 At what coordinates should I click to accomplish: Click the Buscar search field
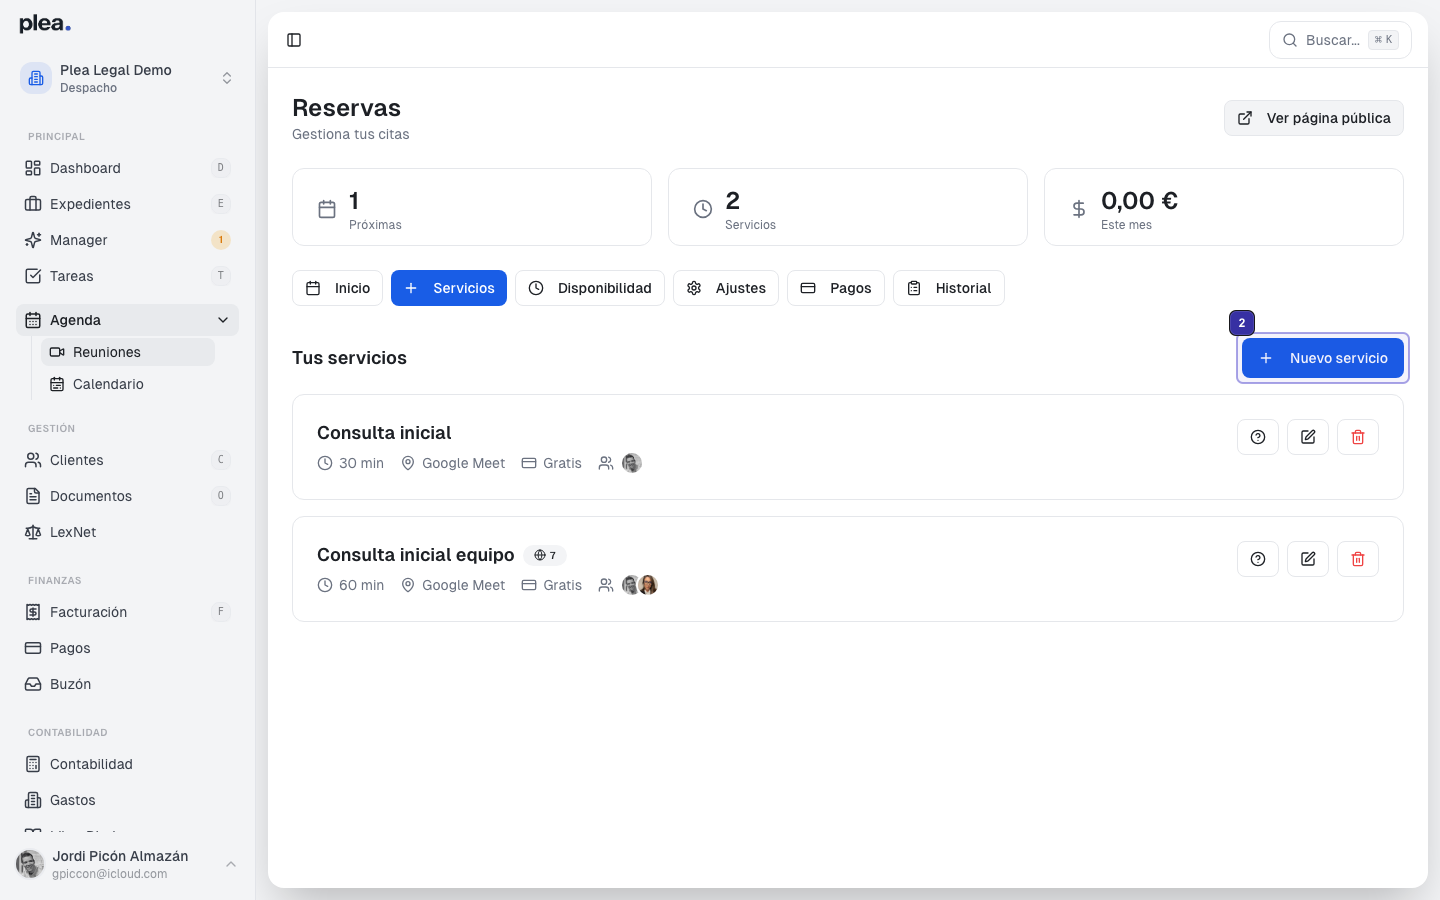coord(1335,40)
